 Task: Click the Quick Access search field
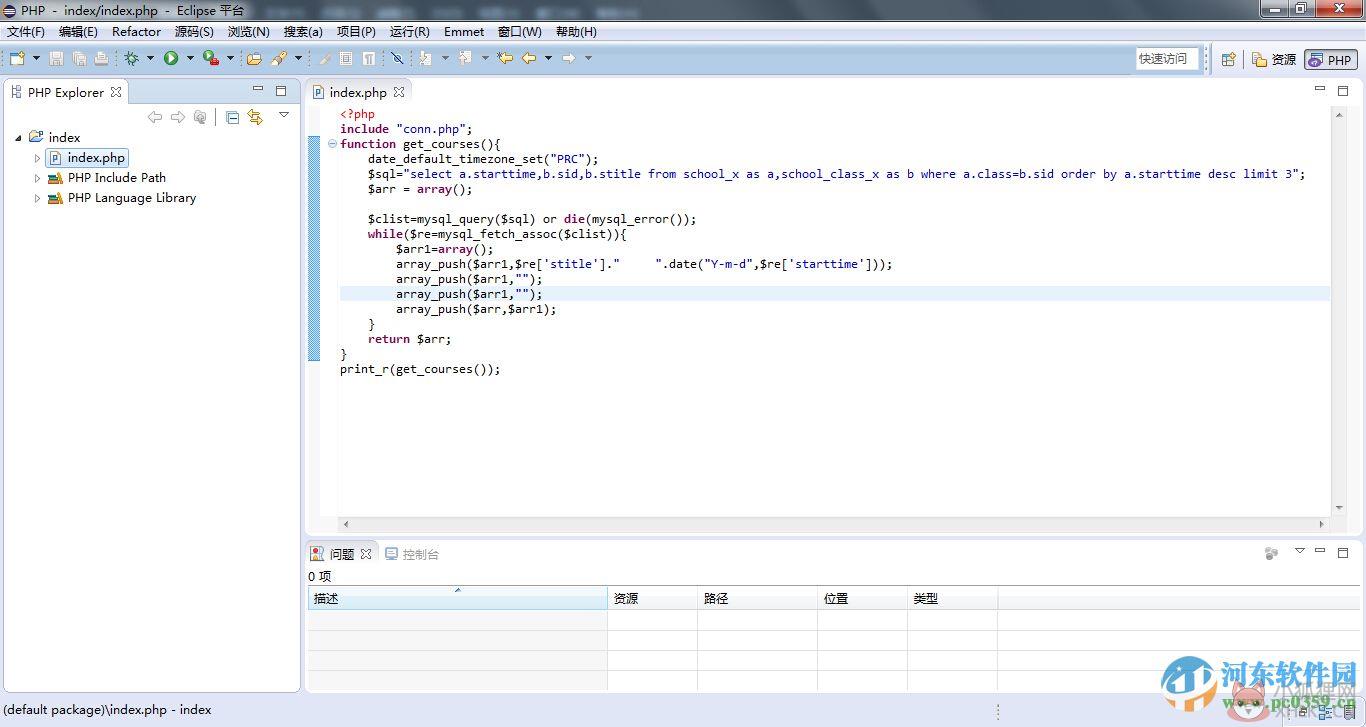pos(1166,59)
